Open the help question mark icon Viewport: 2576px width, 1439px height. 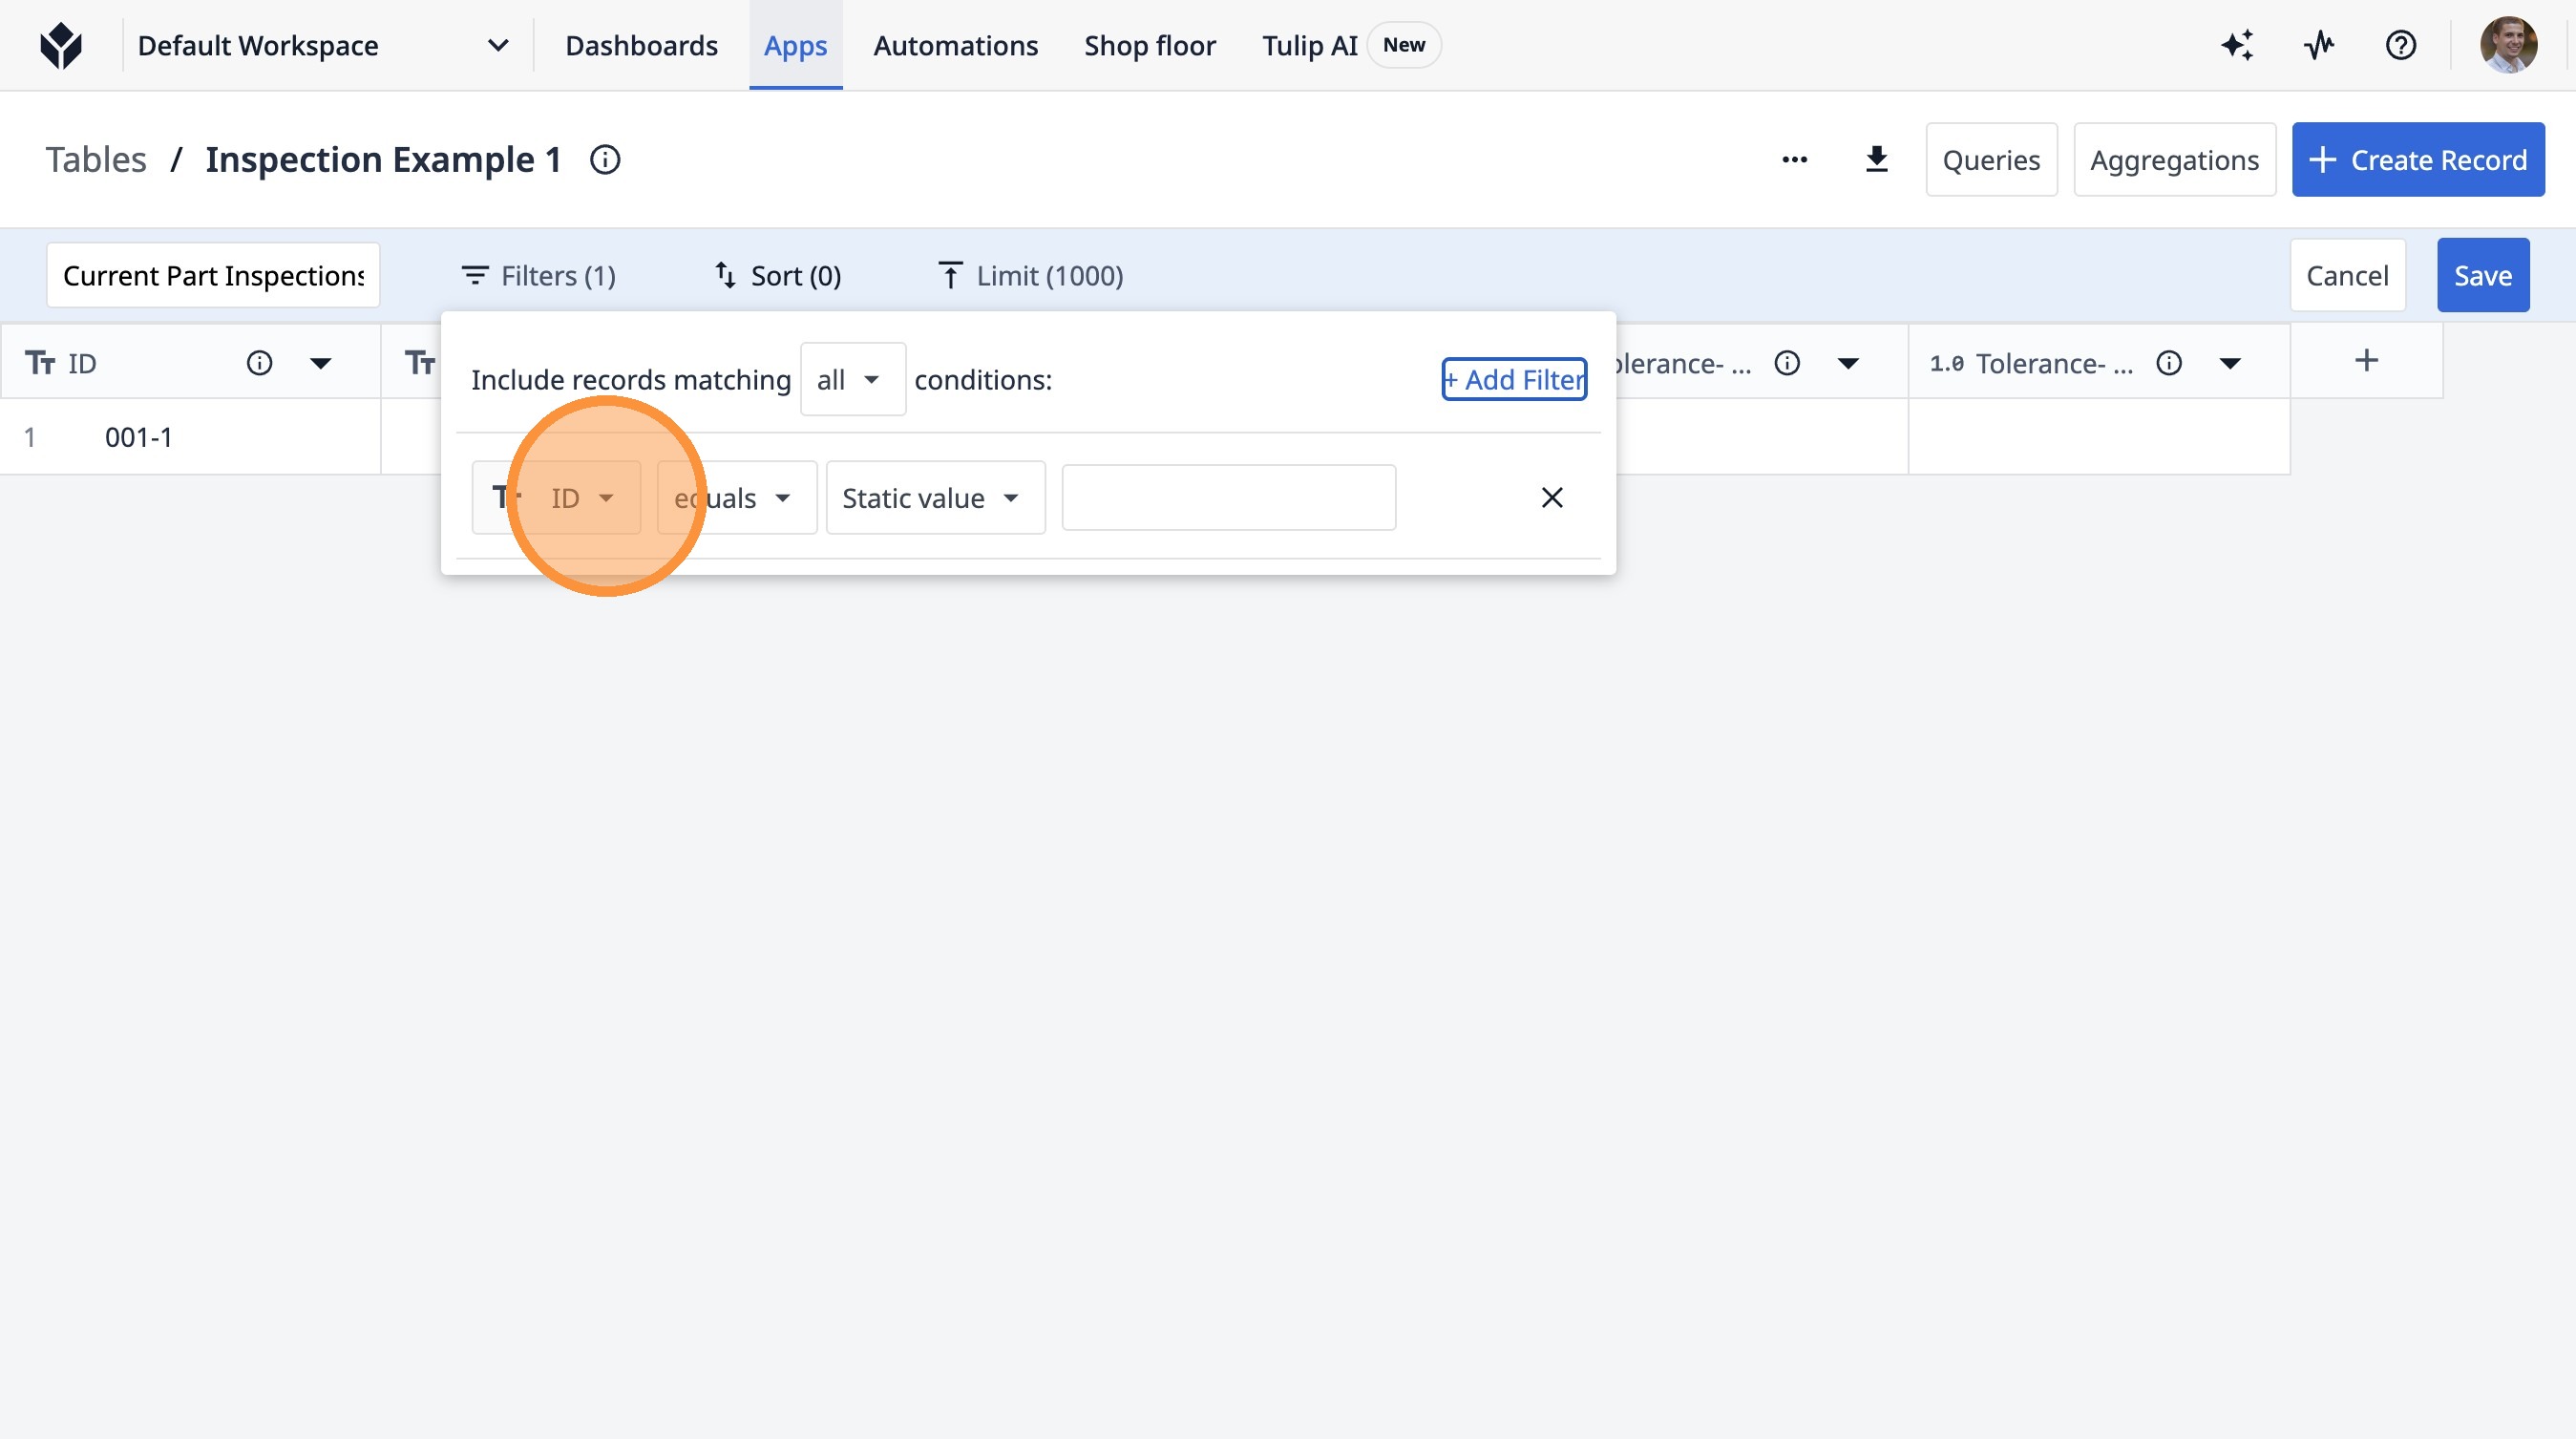pyautogui.click(x=2400, y=45)
